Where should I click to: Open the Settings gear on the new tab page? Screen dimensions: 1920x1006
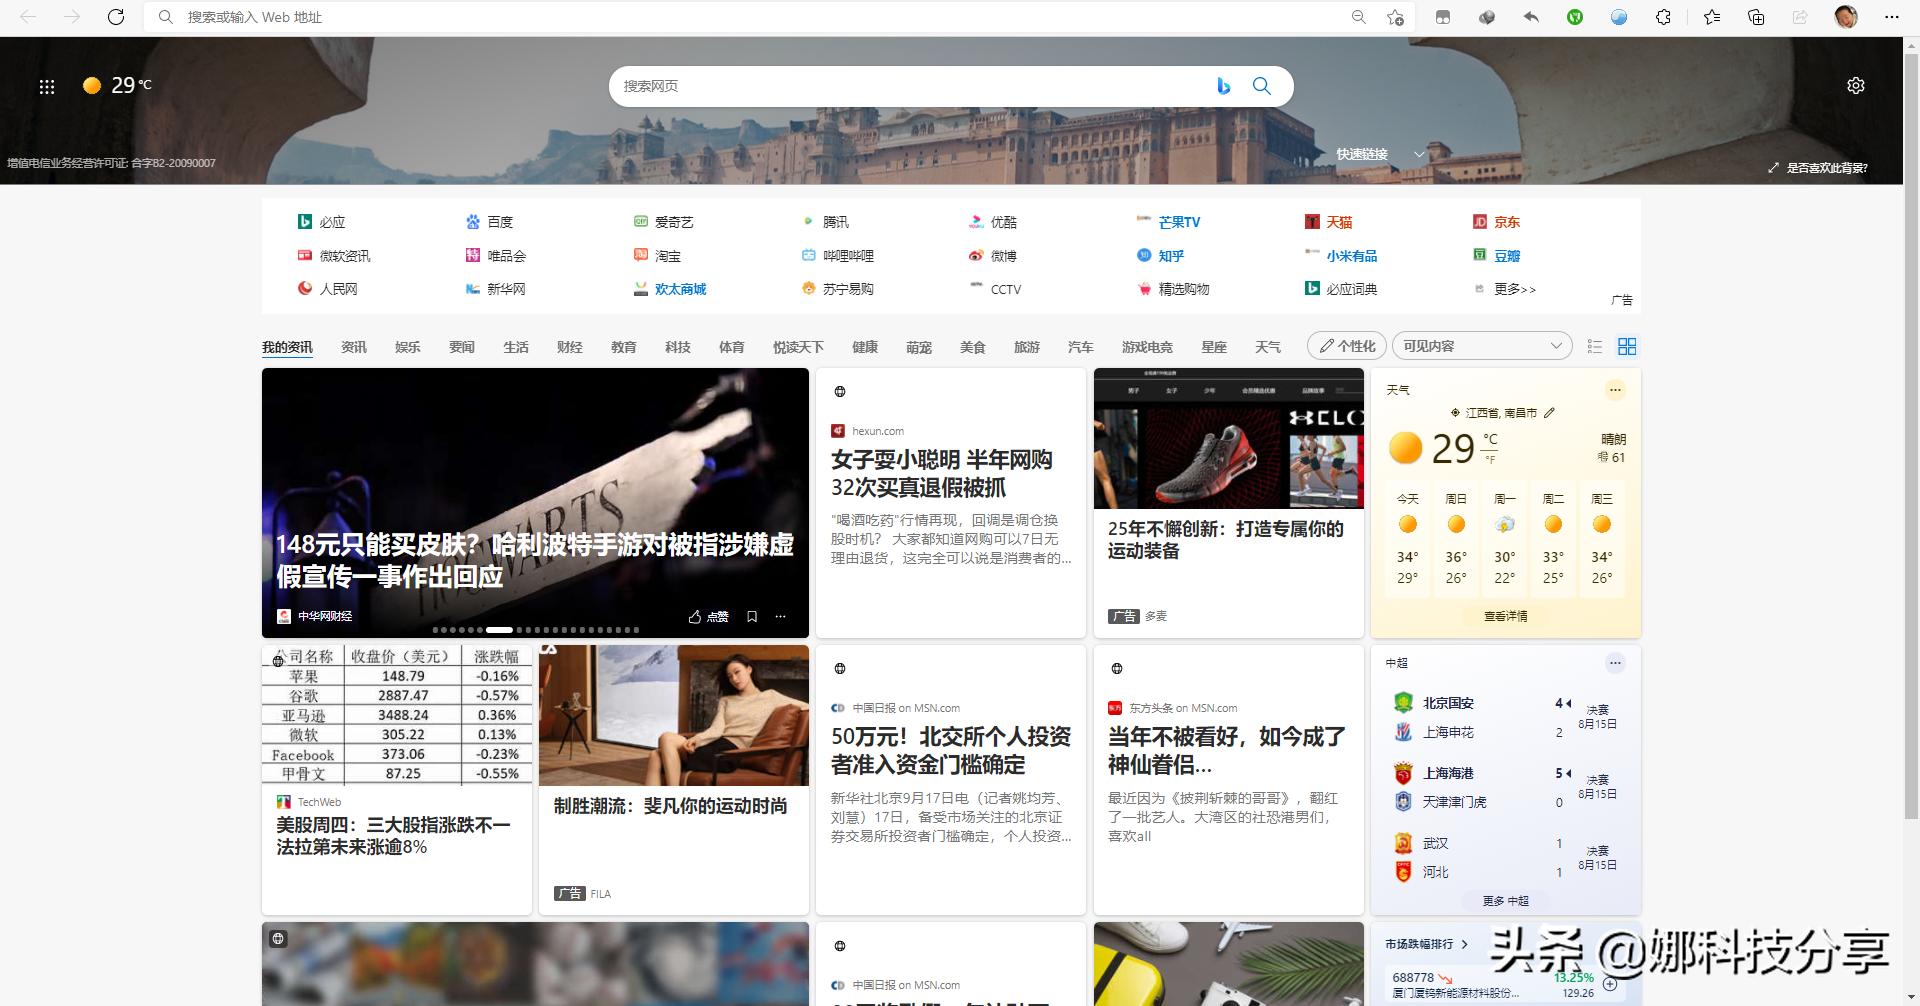(1857, 86)
